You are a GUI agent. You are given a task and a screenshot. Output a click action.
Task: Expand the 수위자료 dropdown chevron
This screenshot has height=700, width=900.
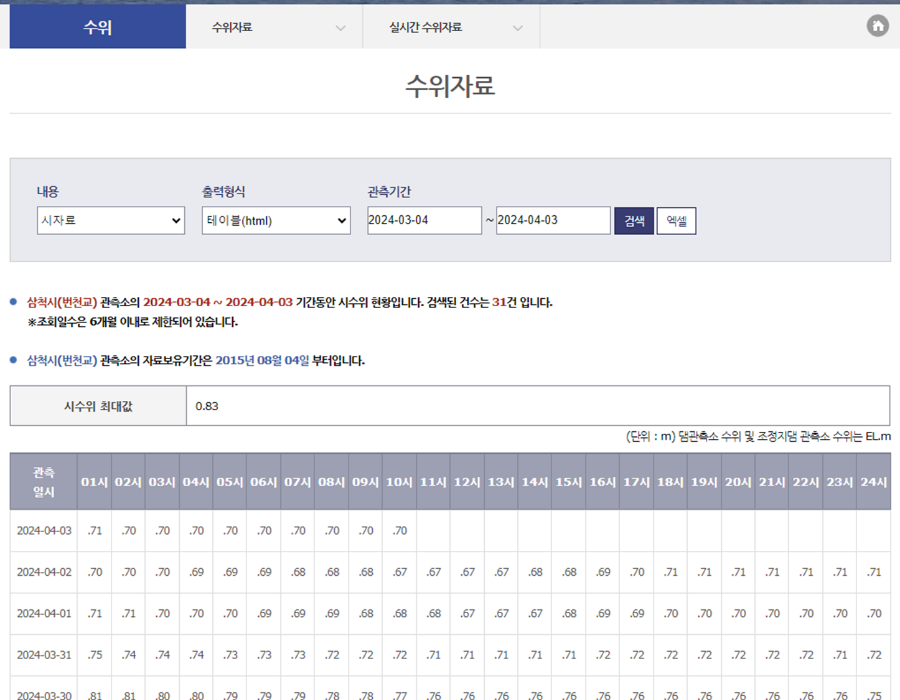[340, 28]
